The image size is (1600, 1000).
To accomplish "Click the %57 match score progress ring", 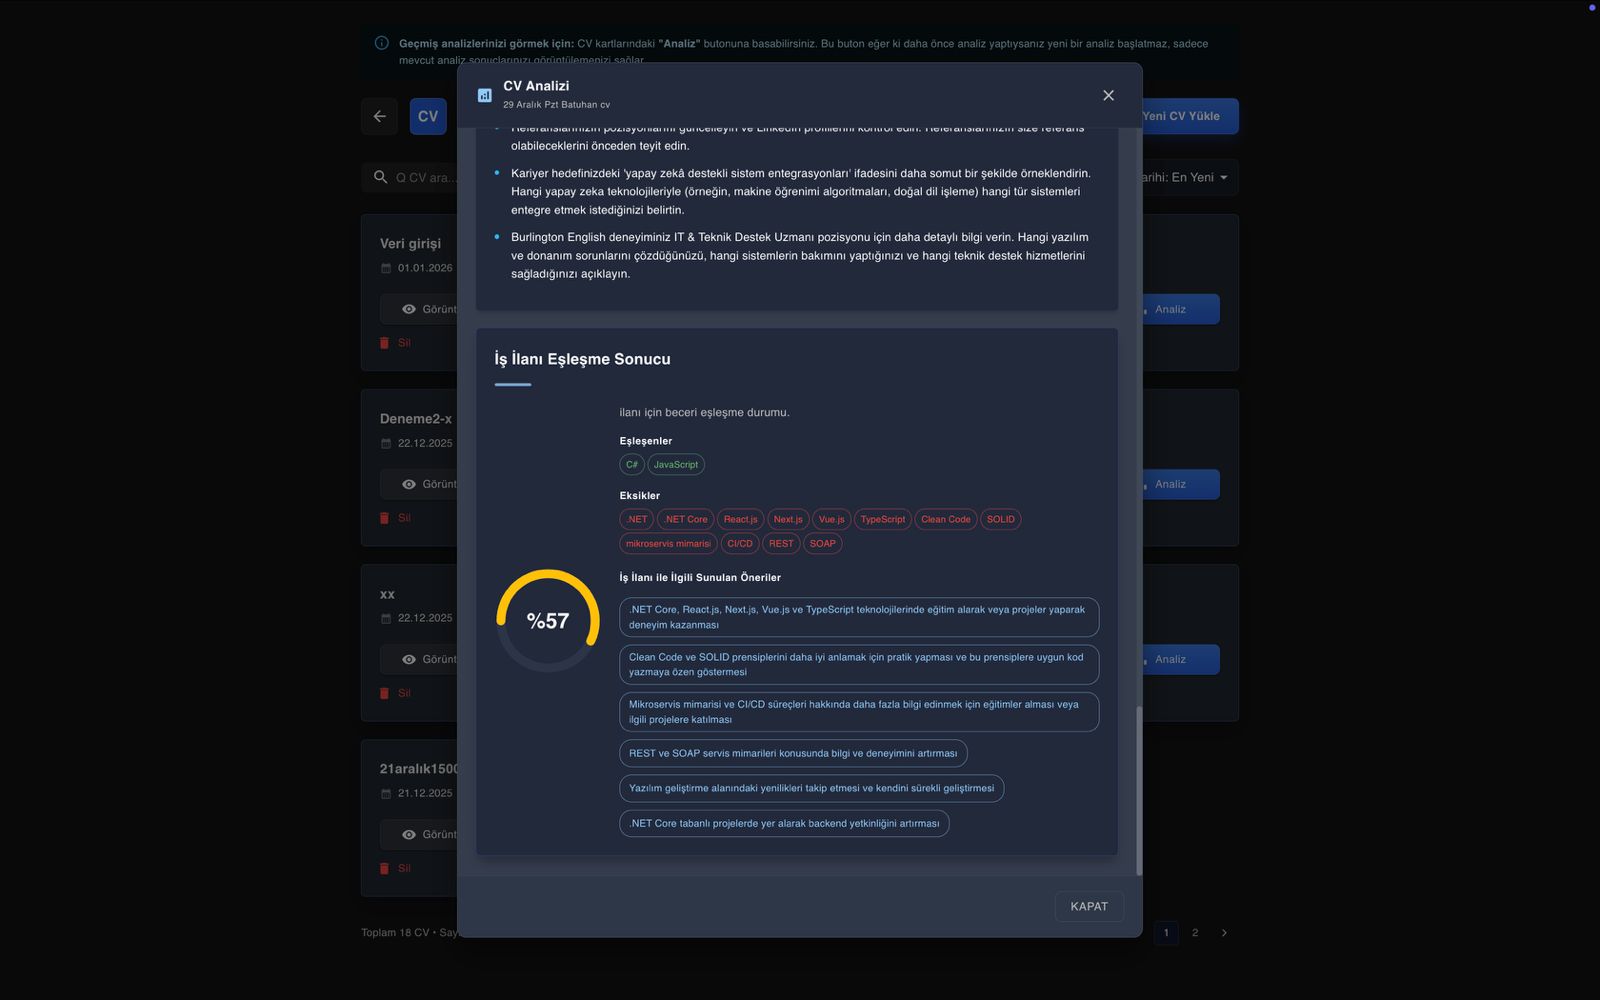I will coord(548,620).
